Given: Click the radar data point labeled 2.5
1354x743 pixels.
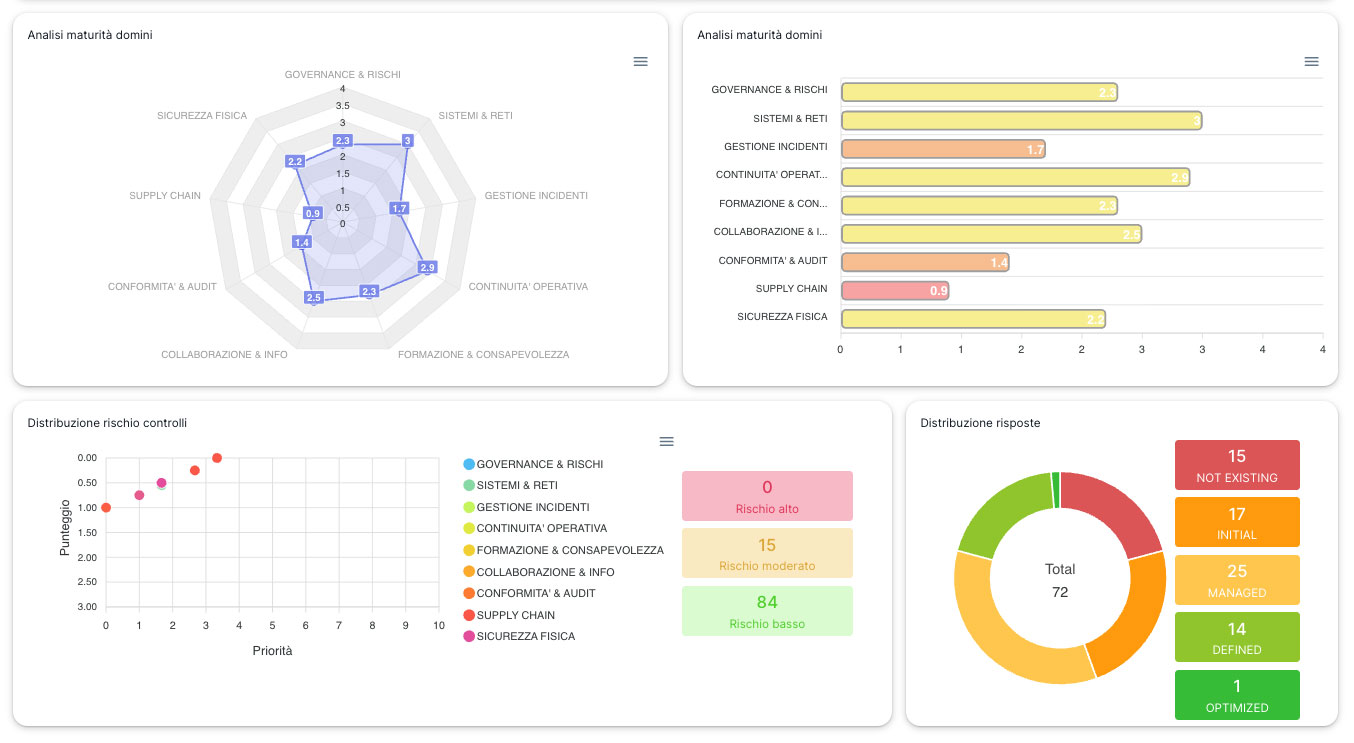Looking at the screenshot, I should [x=313, y=298].
